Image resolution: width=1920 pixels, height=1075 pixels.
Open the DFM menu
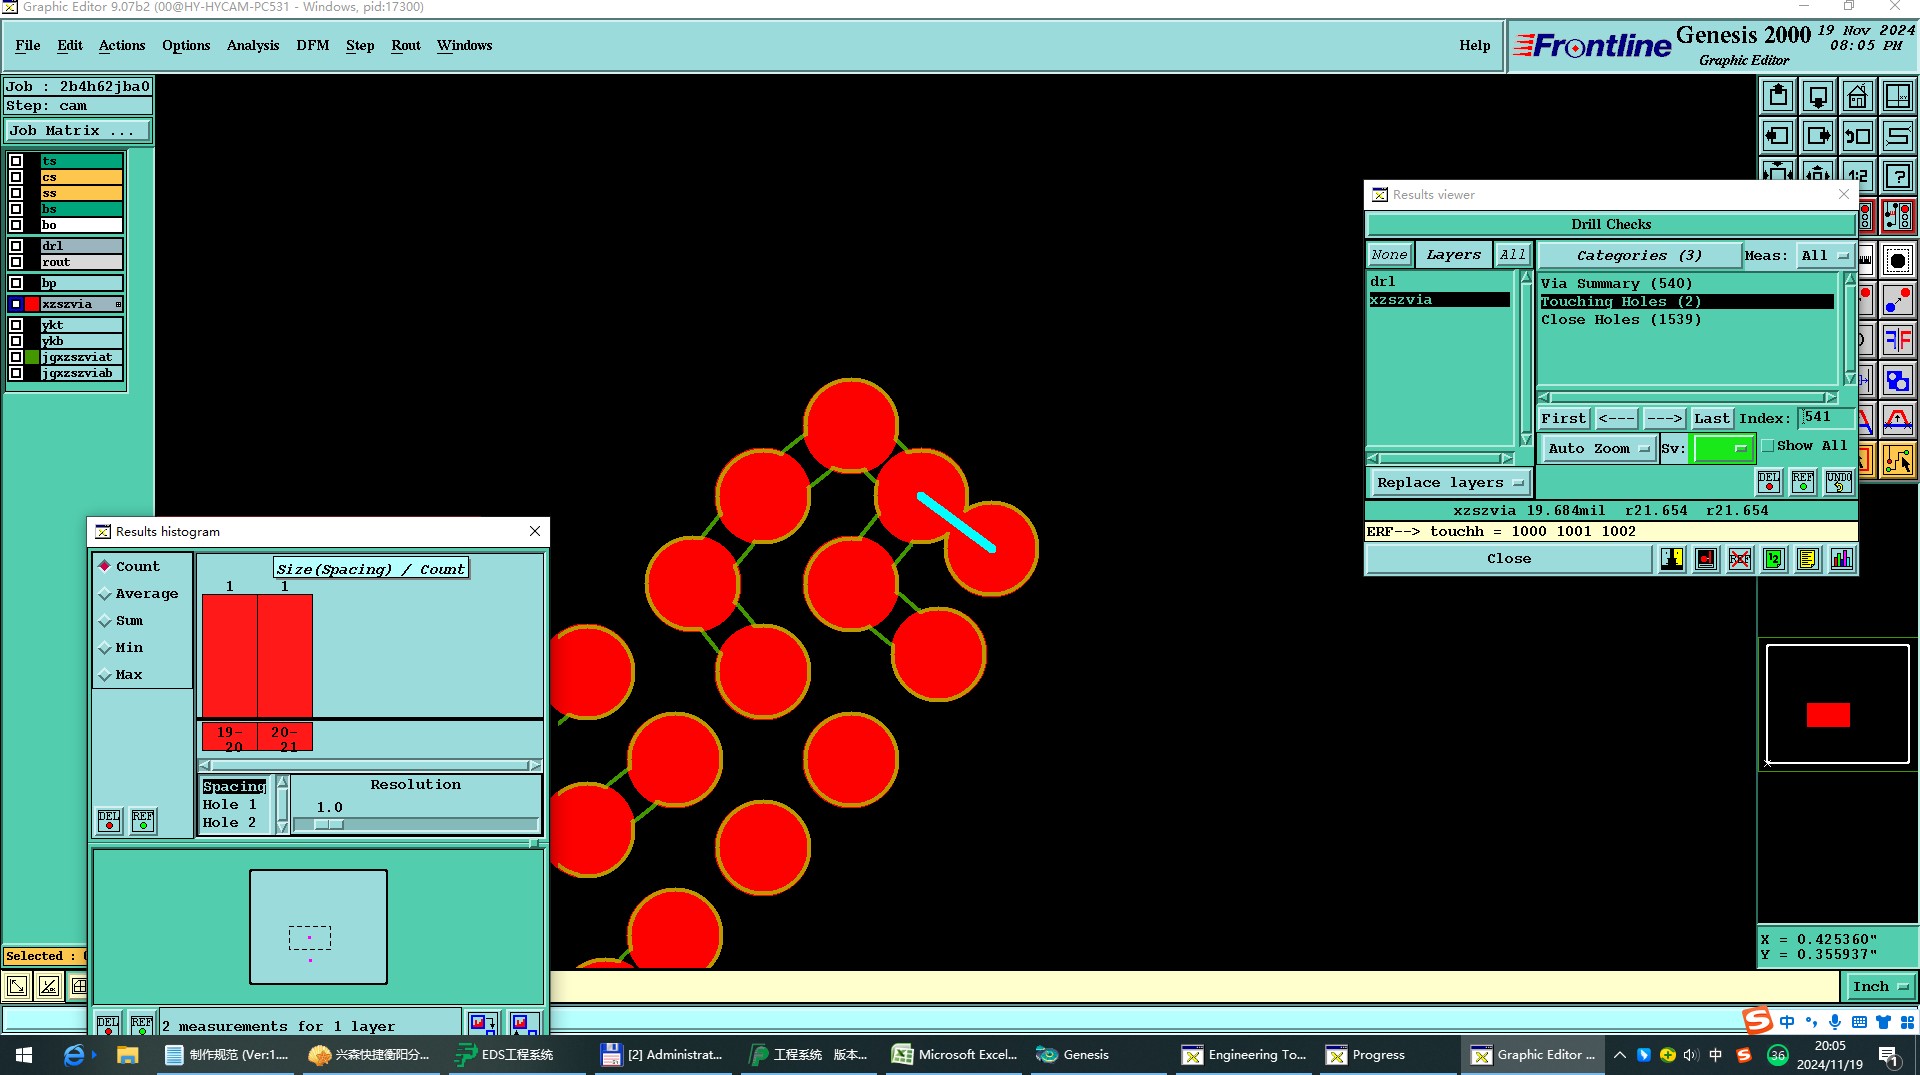(313, 45)
